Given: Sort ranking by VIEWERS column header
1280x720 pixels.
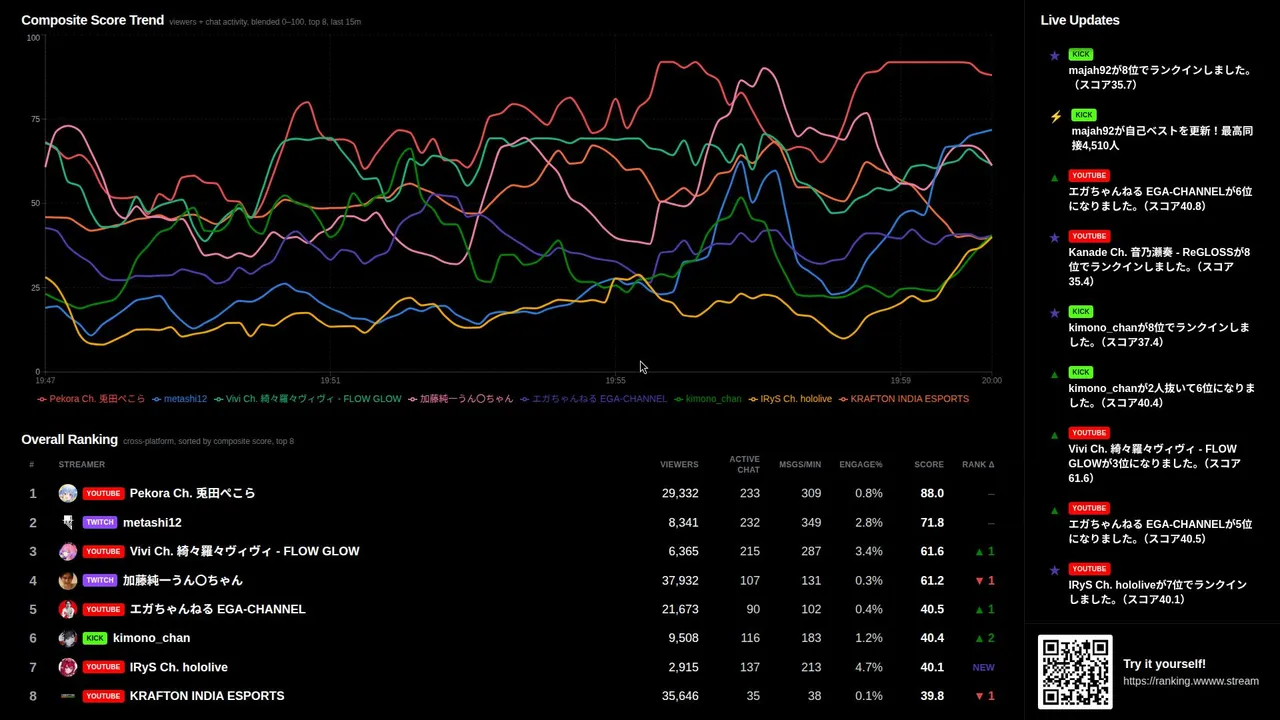Looking at the screenshot, I should (679, 464).
